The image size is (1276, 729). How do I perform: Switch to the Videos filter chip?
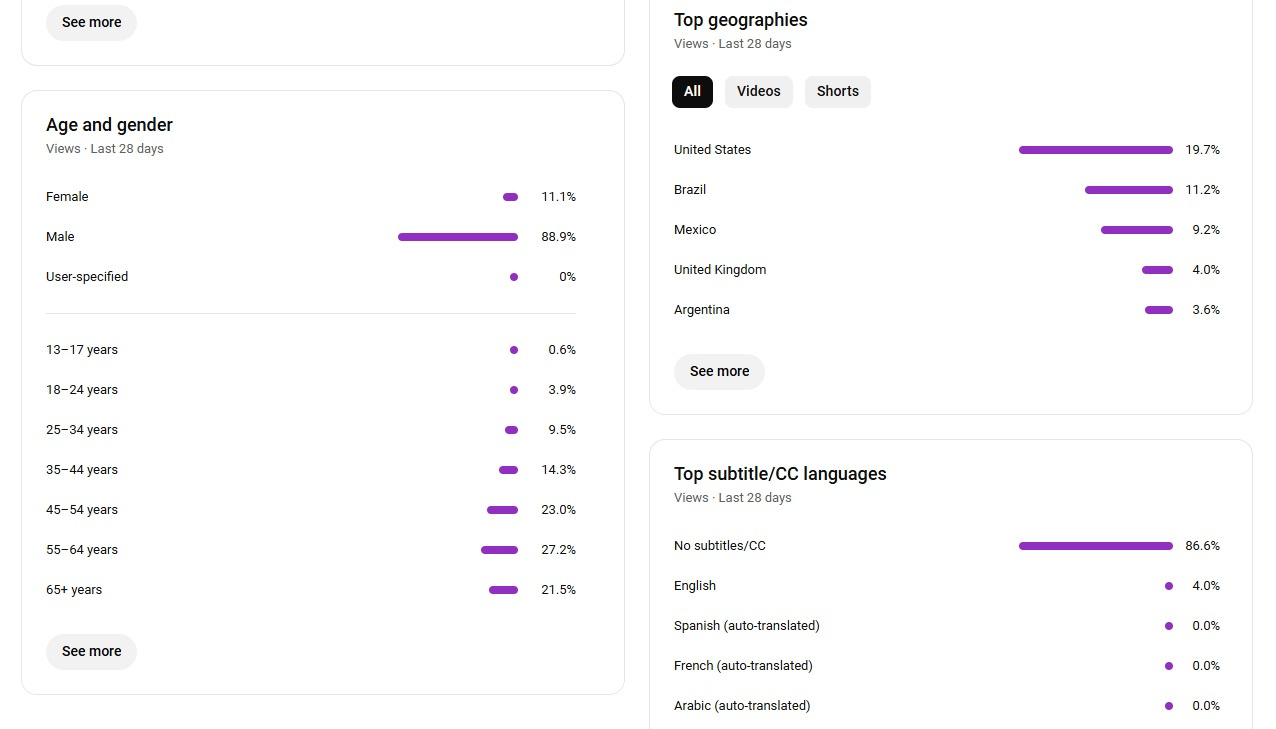pos(759,91)
